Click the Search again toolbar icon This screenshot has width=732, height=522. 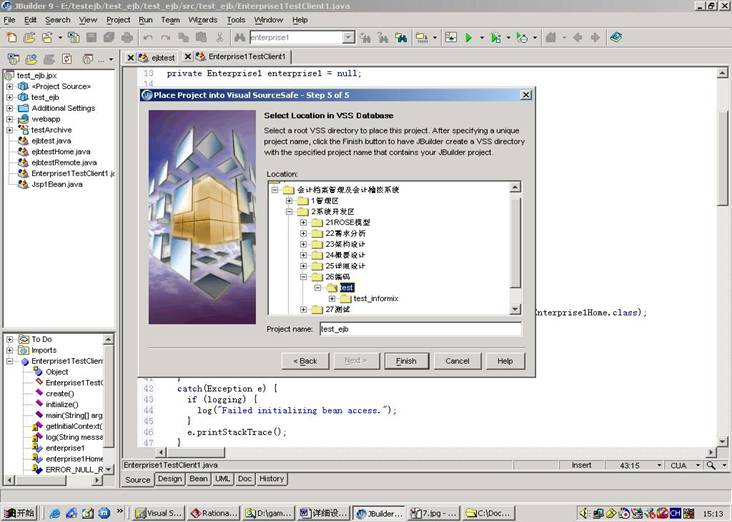point(383,37)
